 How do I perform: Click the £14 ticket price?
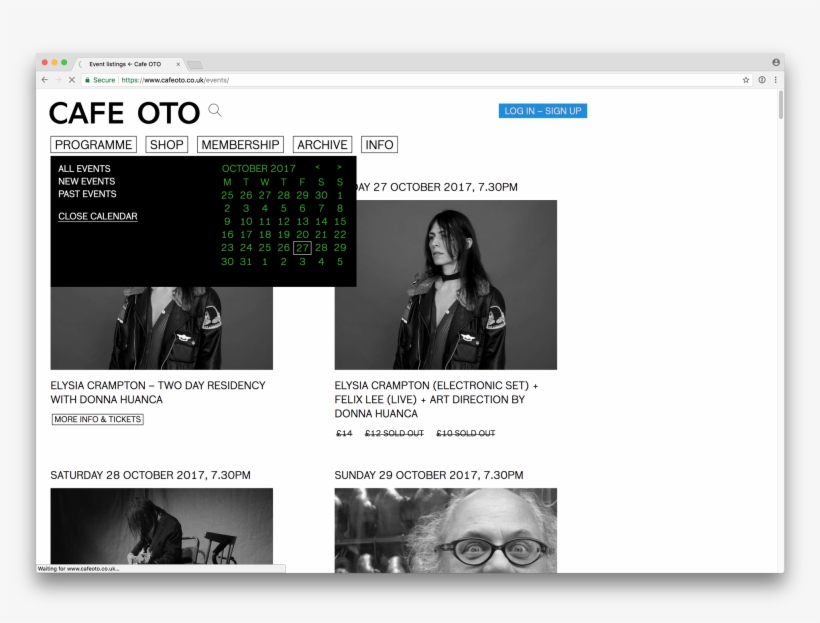(x=344, y=433)
